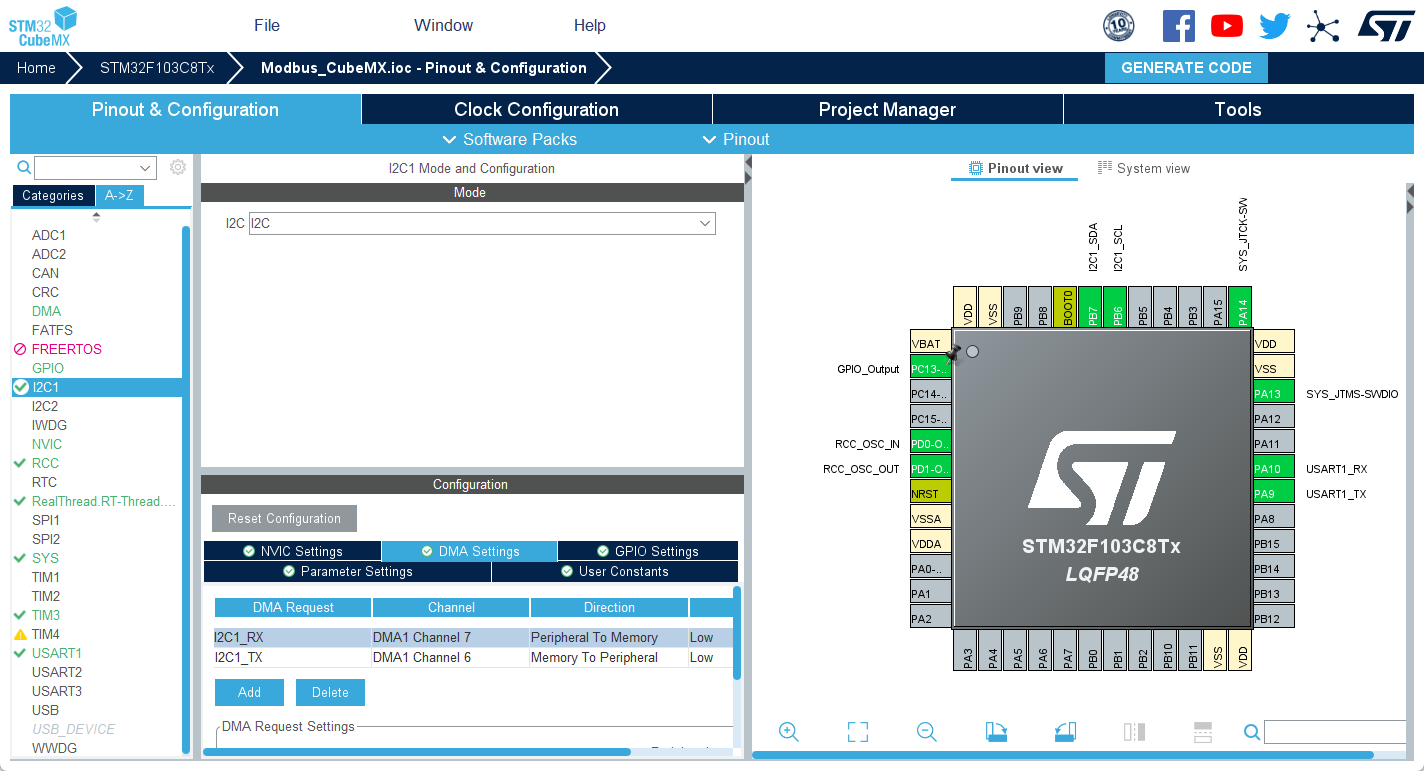Viewport: 1424px width, 771px height.
Task: Collapse the Pinout section
Action: (736, 139)
